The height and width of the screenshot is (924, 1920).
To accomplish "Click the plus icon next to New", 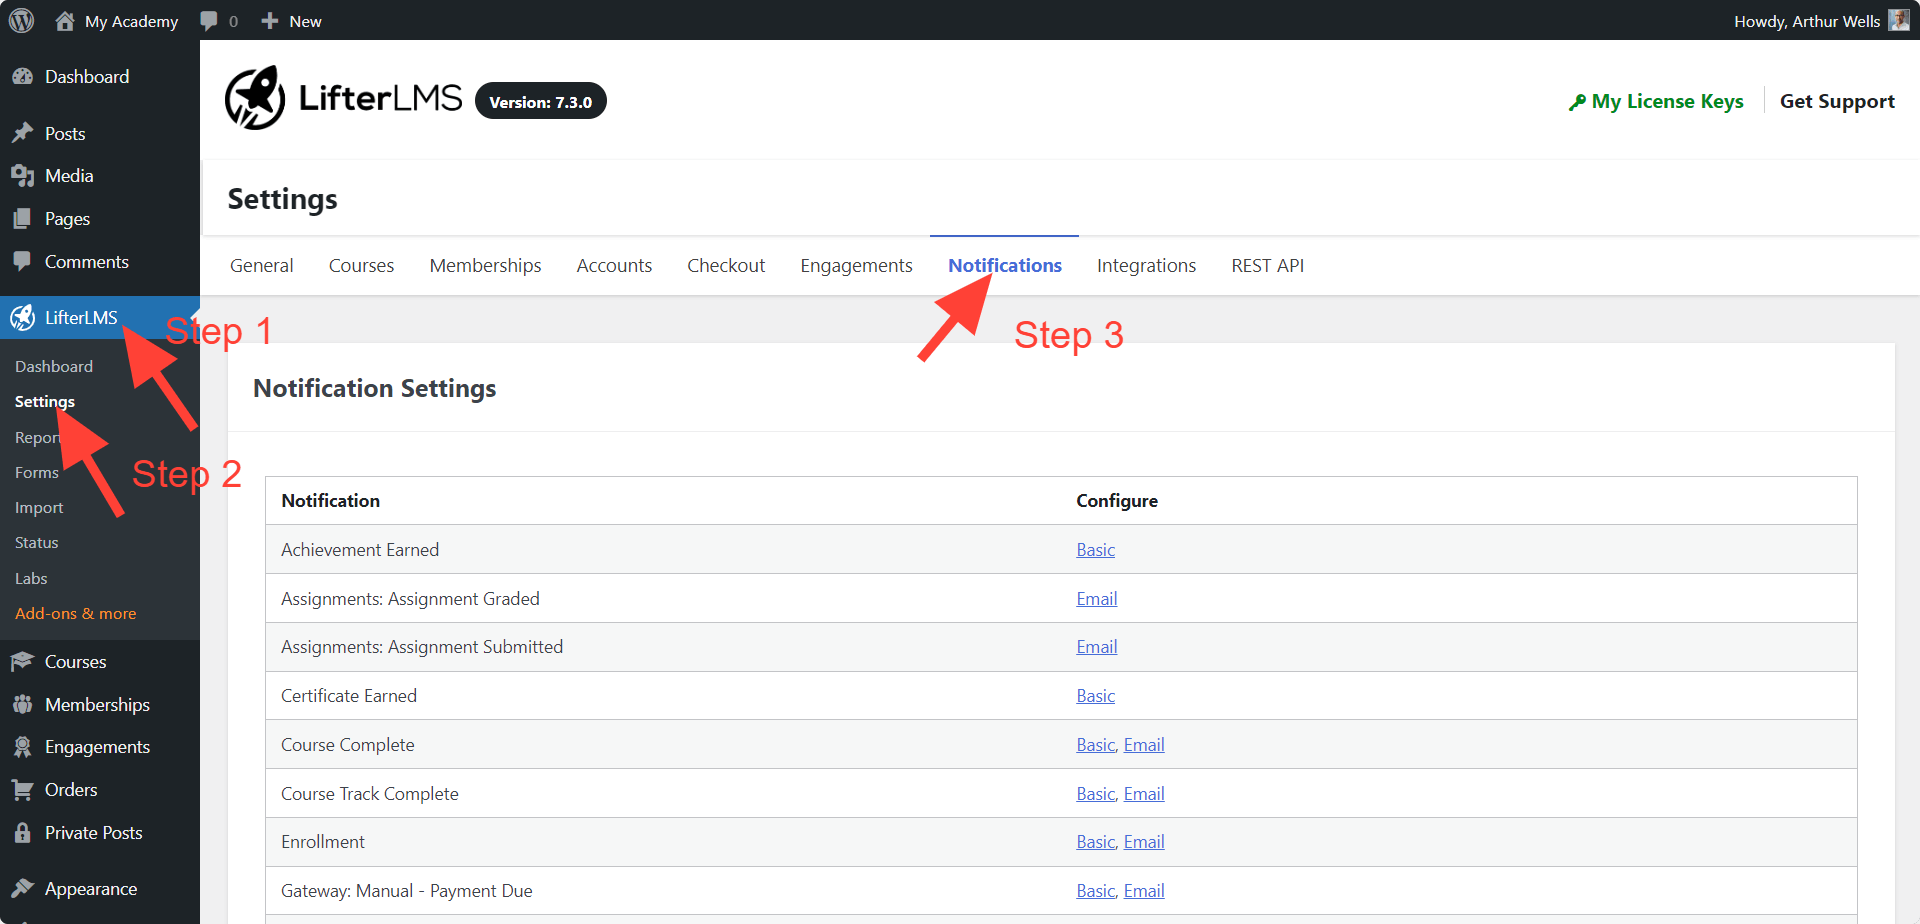I will pyautogui.click(x=269, y=21).
